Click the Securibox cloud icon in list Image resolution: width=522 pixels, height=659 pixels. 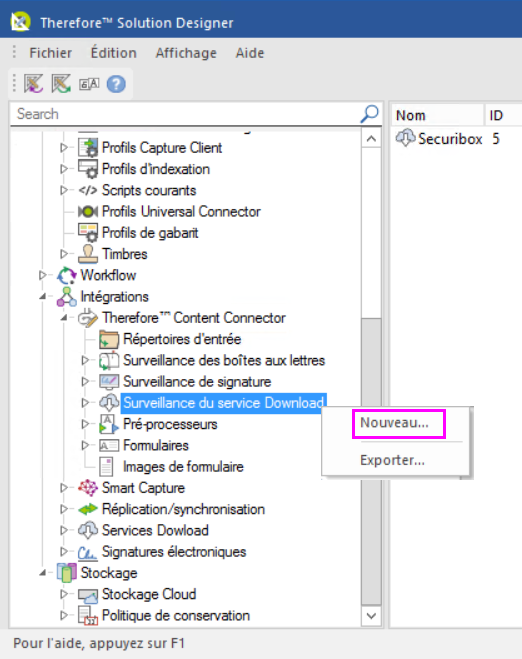[x=406, y=138]
